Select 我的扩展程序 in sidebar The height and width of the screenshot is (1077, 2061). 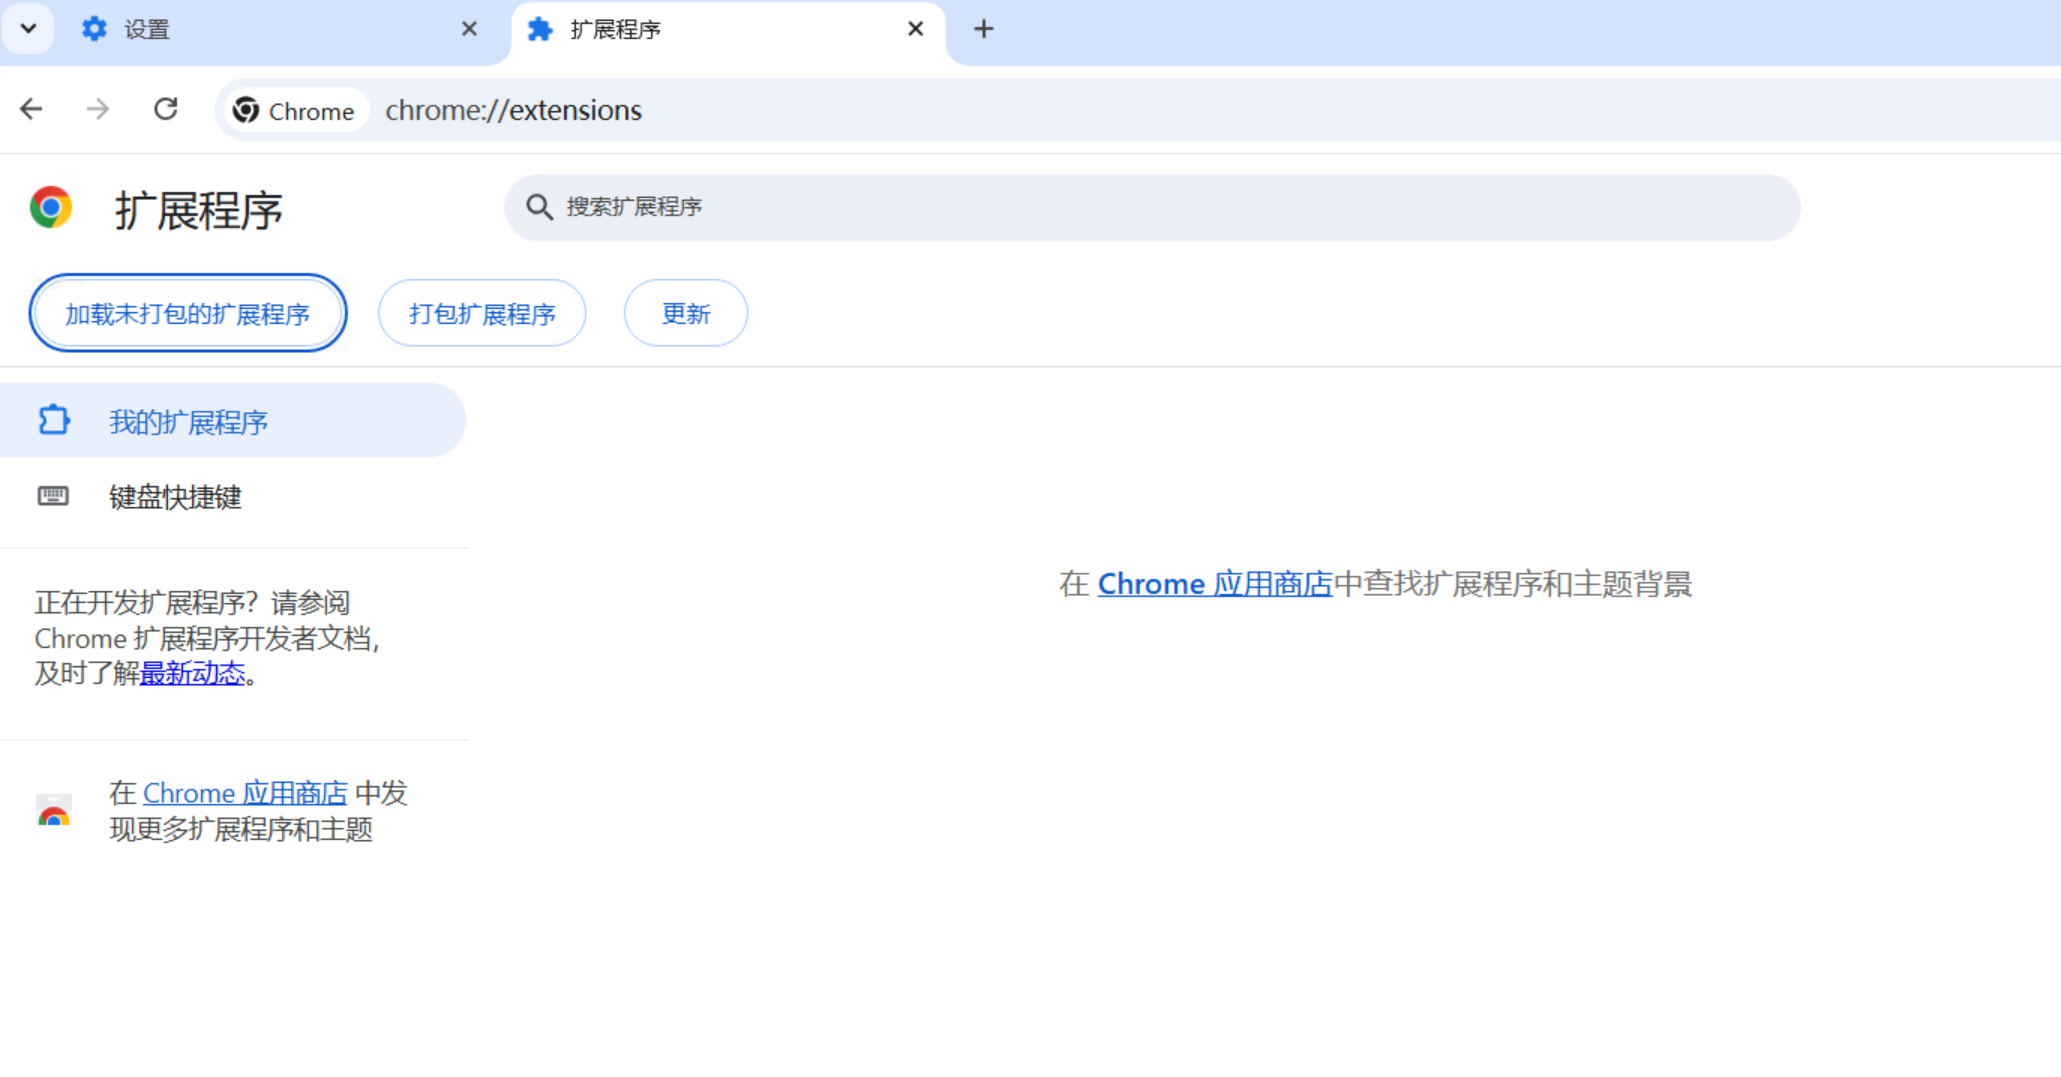coord(232,421)
